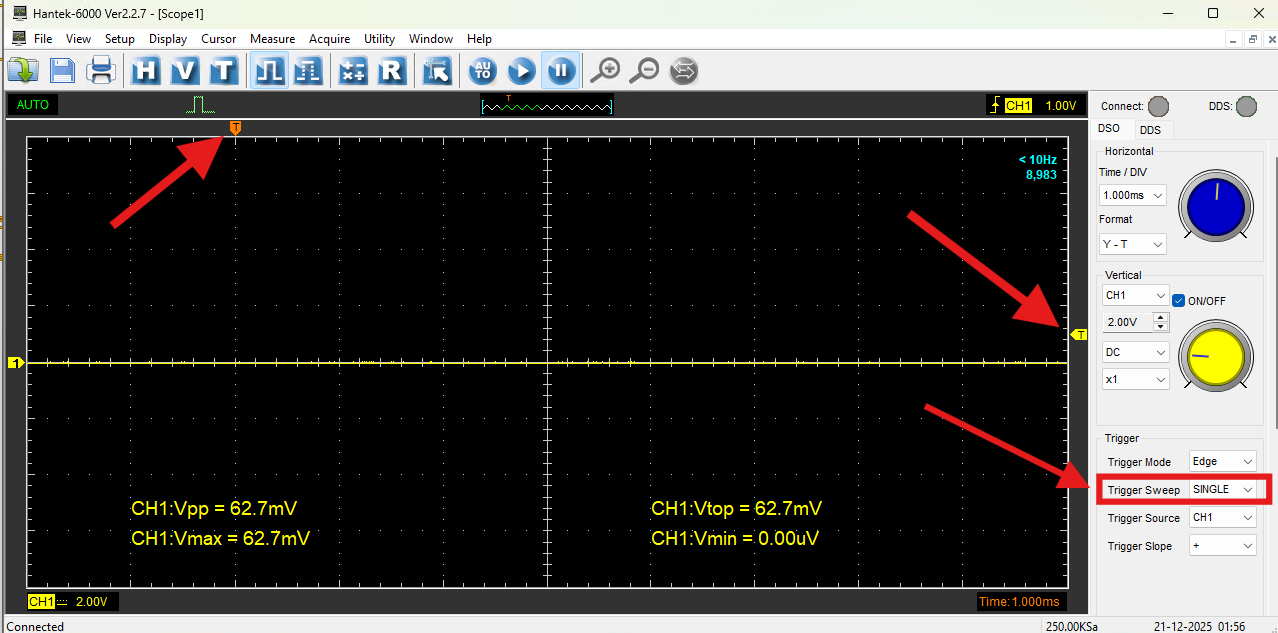Viewport: 1278px width, 633px height.
Task: Click the waveform memory overview bar
Action: (x=546, y=105)
